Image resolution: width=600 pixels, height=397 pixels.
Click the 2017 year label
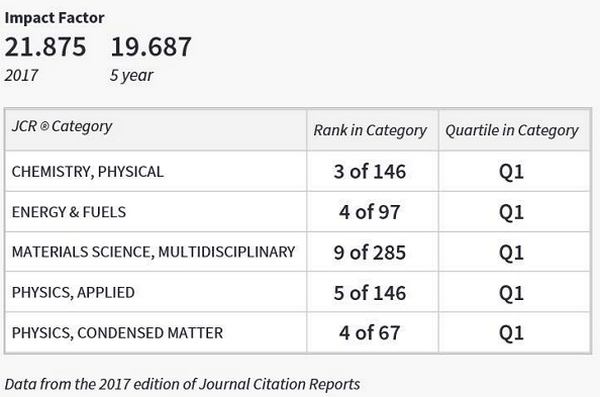[x=21, y=75]
